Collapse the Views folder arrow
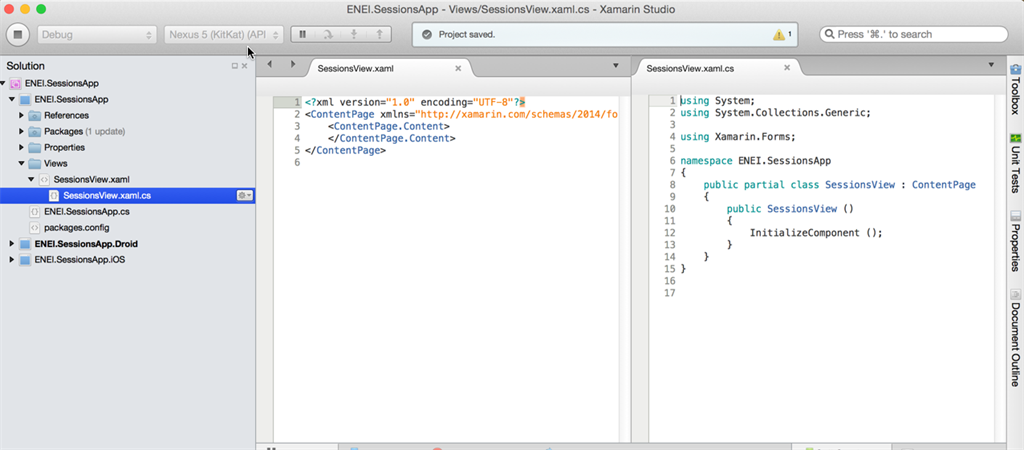This screenshot has height=450, width=1024. (22, 163)
